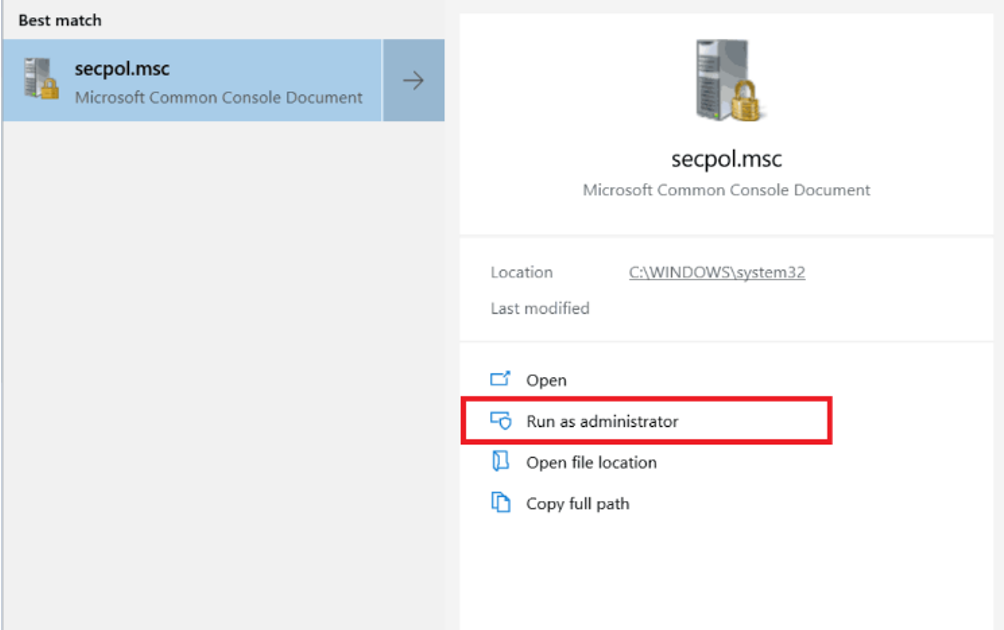Choose the Run as administrator text
This screenshot has height=630, width=1004.
(602, 421)
